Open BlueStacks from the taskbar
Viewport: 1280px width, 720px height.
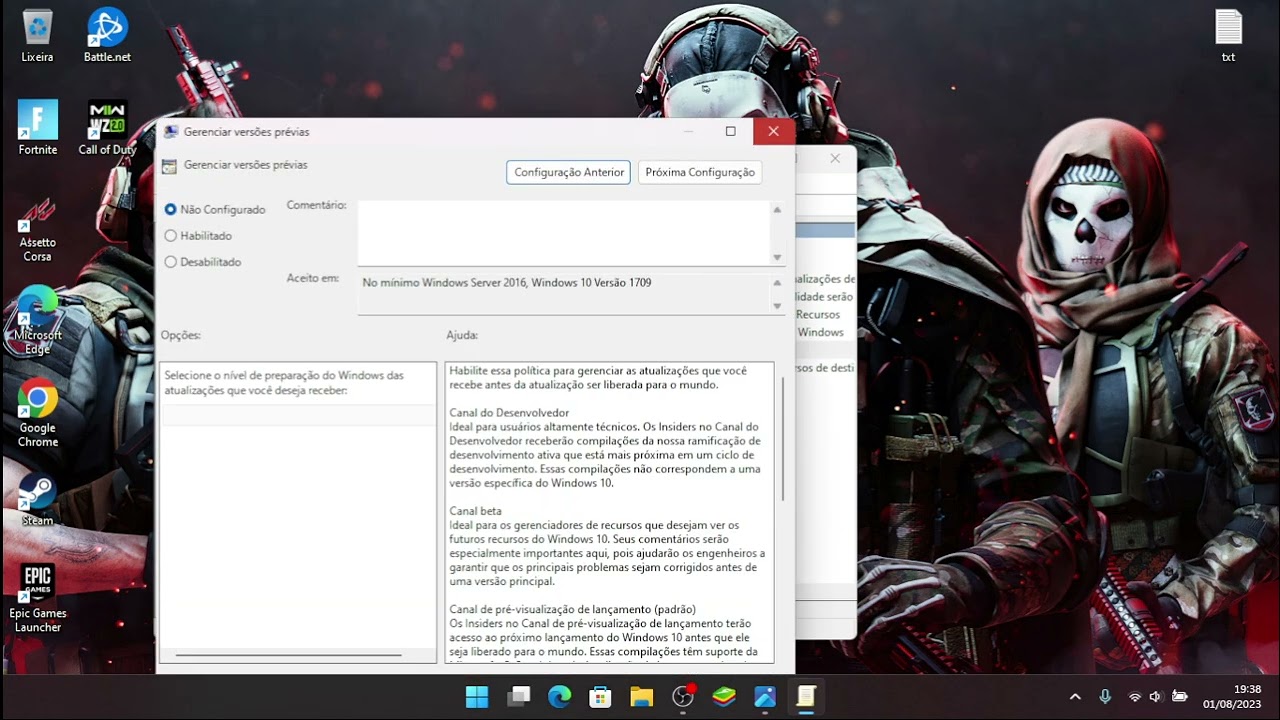[x=724, y=697]
